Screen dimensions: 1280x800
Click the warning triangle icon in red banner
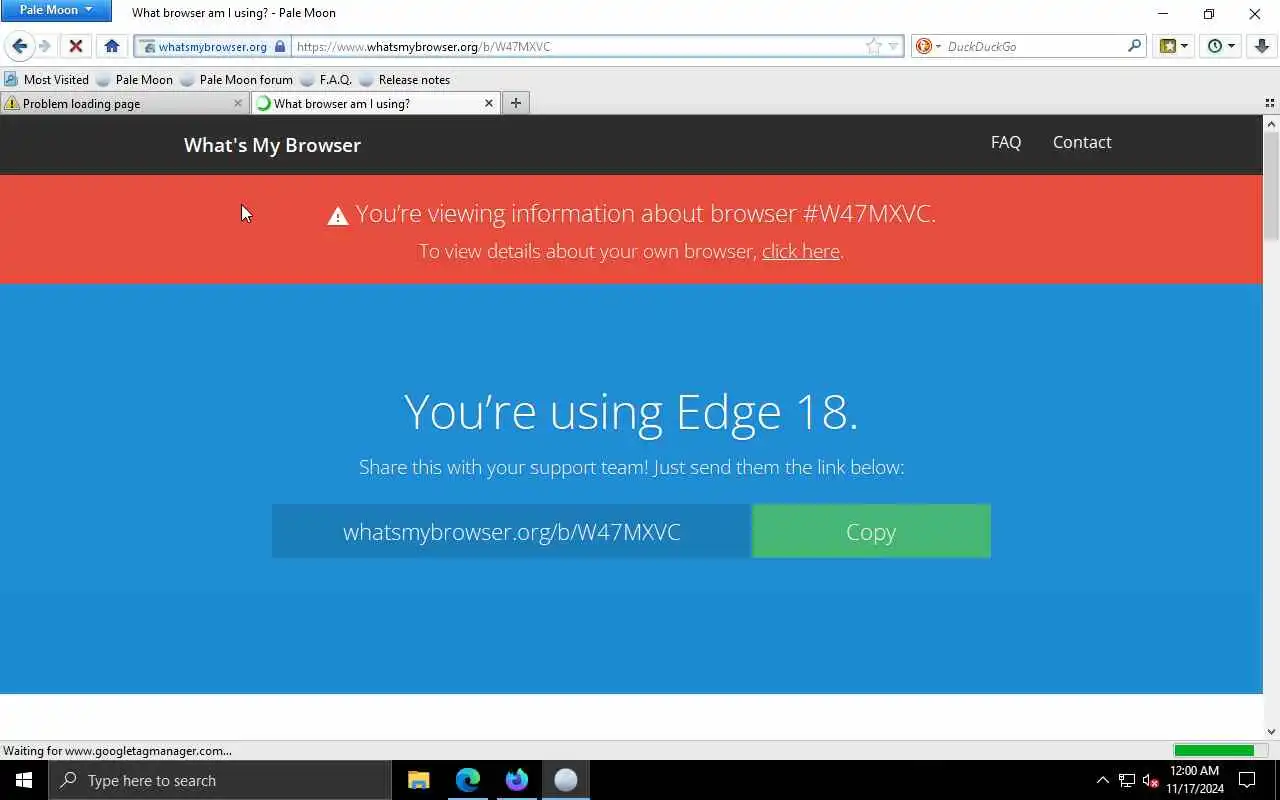[x=338, y=215]
